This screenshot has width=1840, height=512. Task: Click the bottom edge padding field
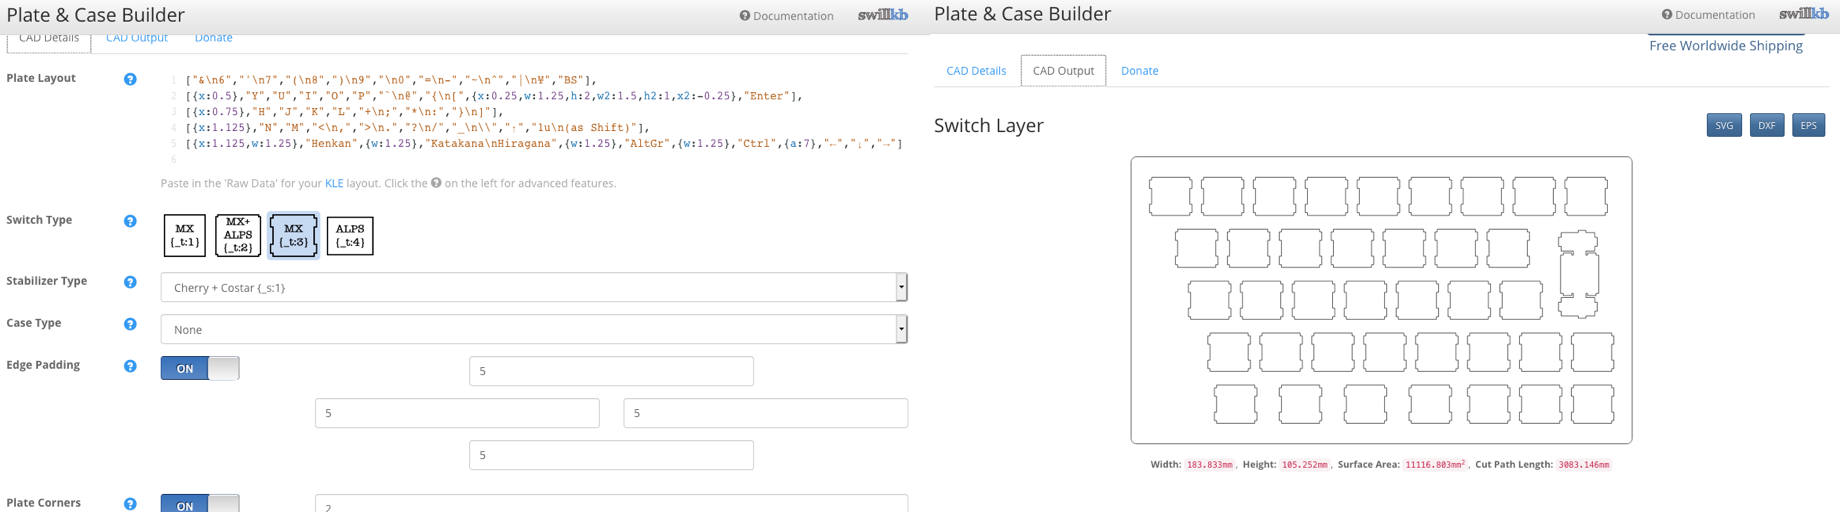point(611,455)
